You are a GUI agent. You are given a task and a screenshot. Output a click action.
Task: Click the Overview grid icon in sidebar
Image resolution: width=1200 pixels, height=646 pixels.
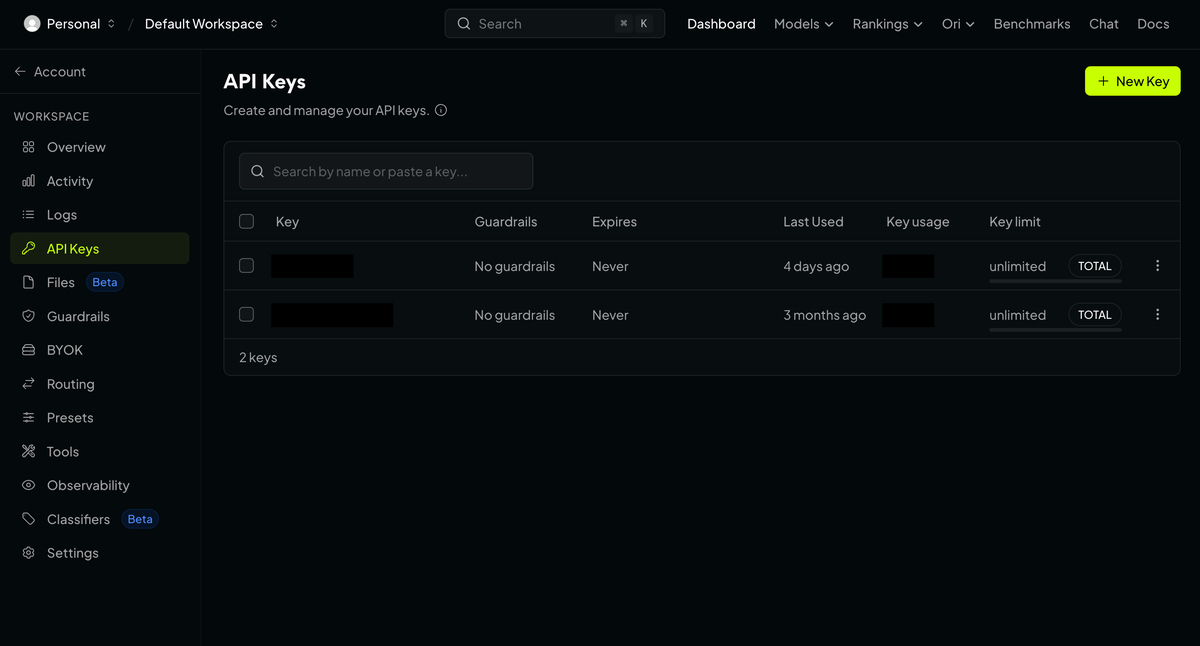click(x=28, y=147)
